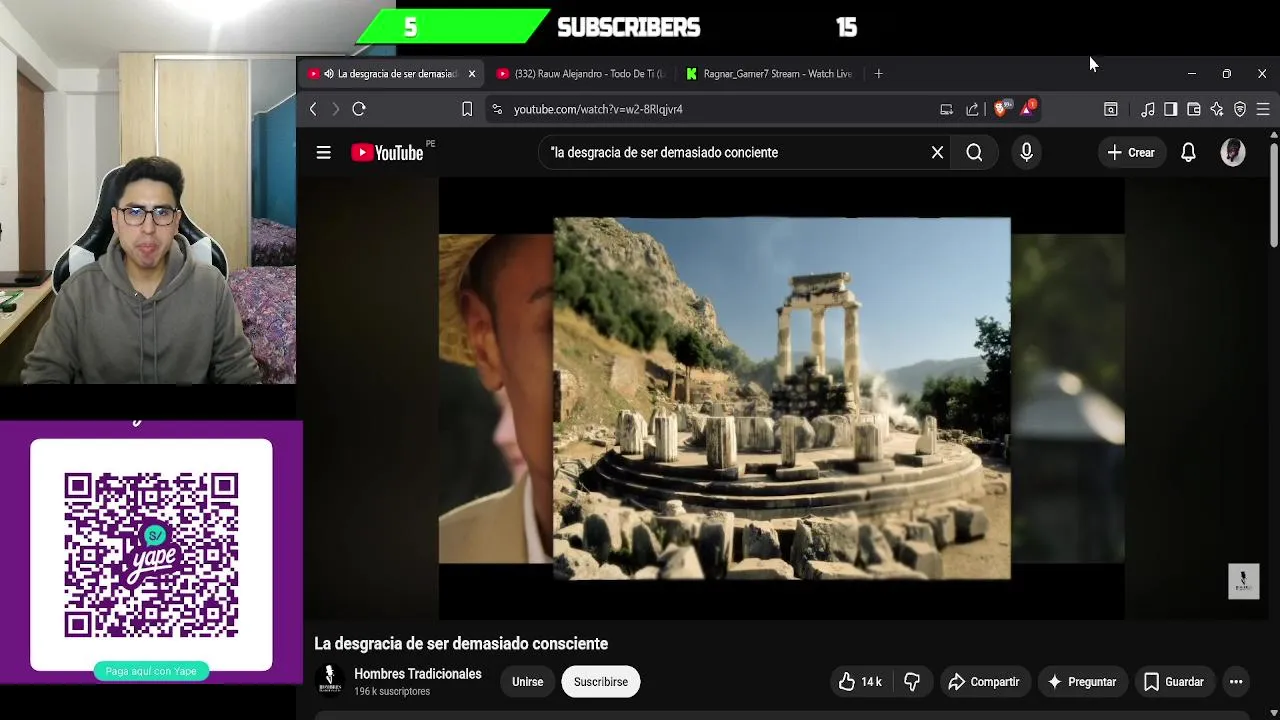Click the Guardar button
The image size is (1280, 720).
tap(1174, 682)
